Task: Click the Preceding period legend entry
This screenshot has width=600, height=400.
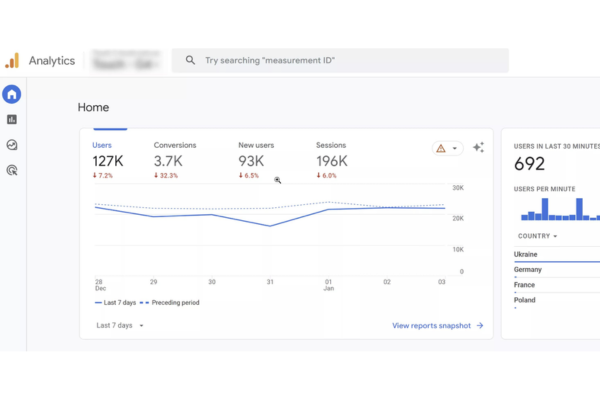Action: pyautogui.click(x=170, y=302)
